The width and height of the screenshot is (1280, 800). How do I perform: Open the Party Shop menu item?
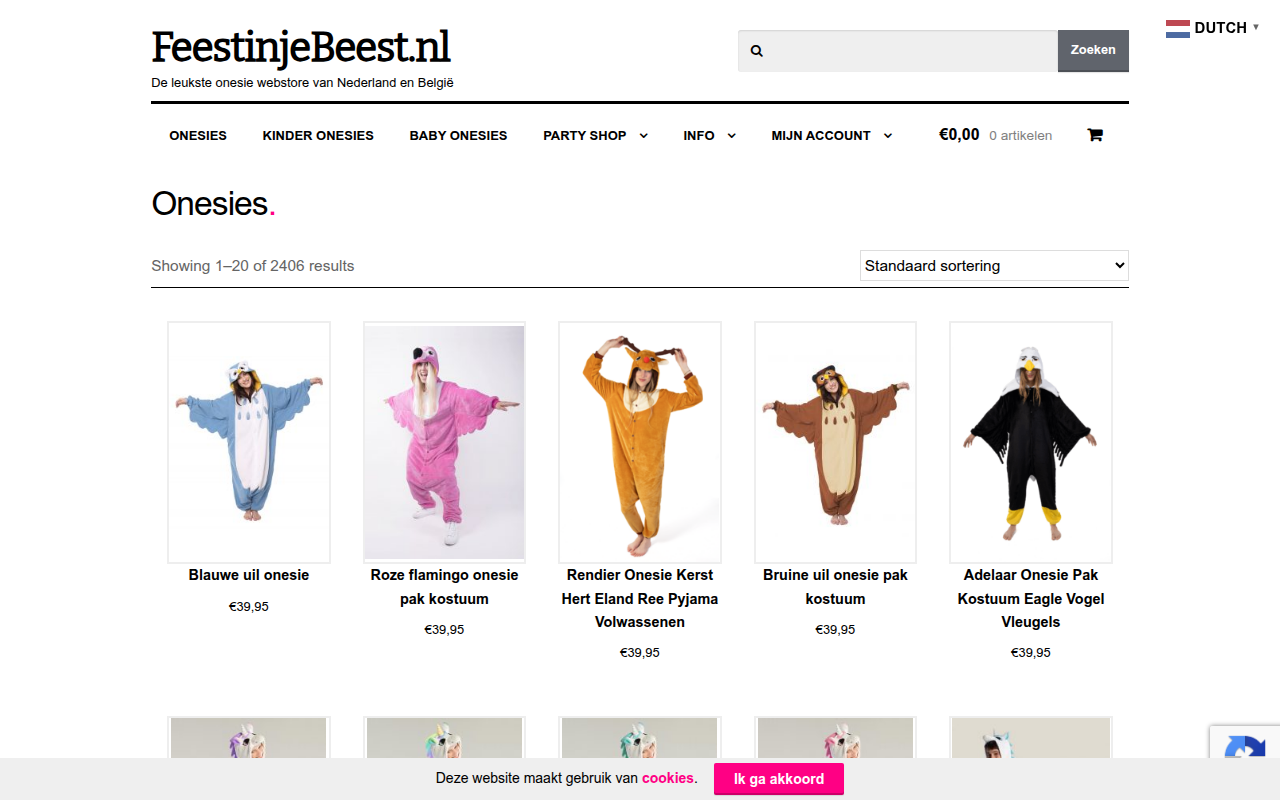585,136
